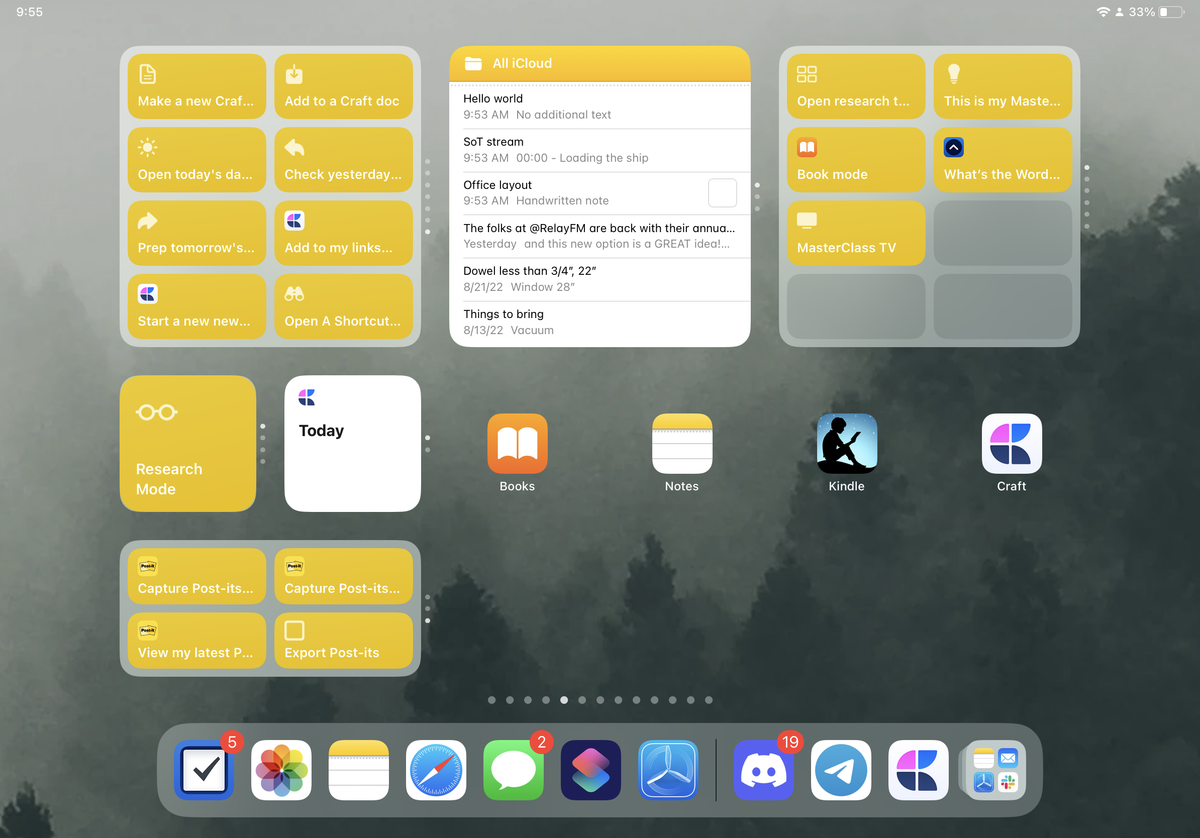Tap the Research Mode widget
1200x838 pixels.
pos(187,443)
